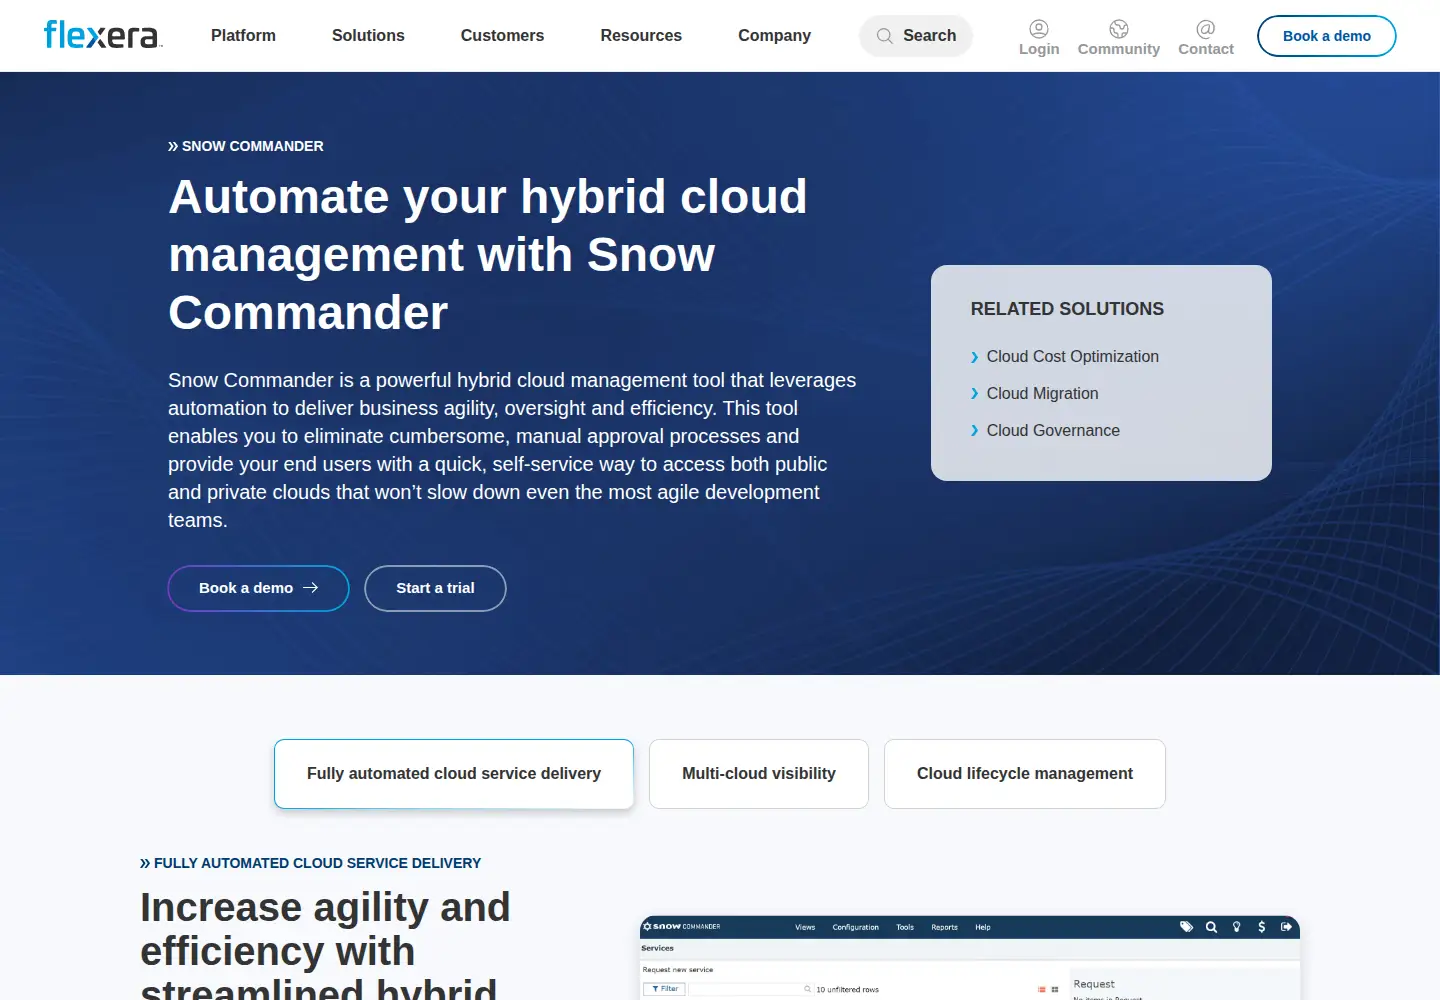Open the Community link text
Screen dimensions: 1440x1000
(1119, 49)
